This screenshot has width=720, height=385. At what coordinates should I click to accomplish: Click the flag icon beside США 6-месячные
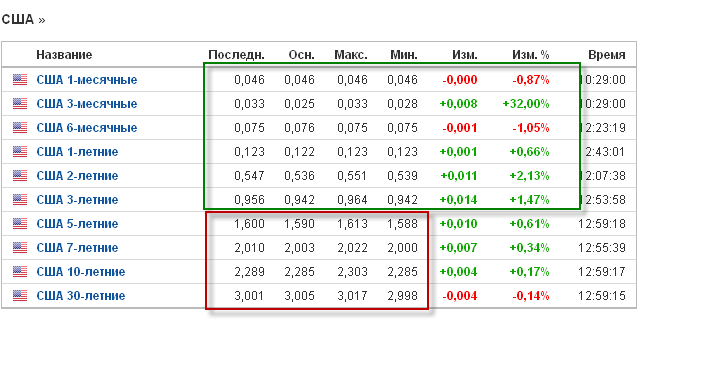coord(20,127)
